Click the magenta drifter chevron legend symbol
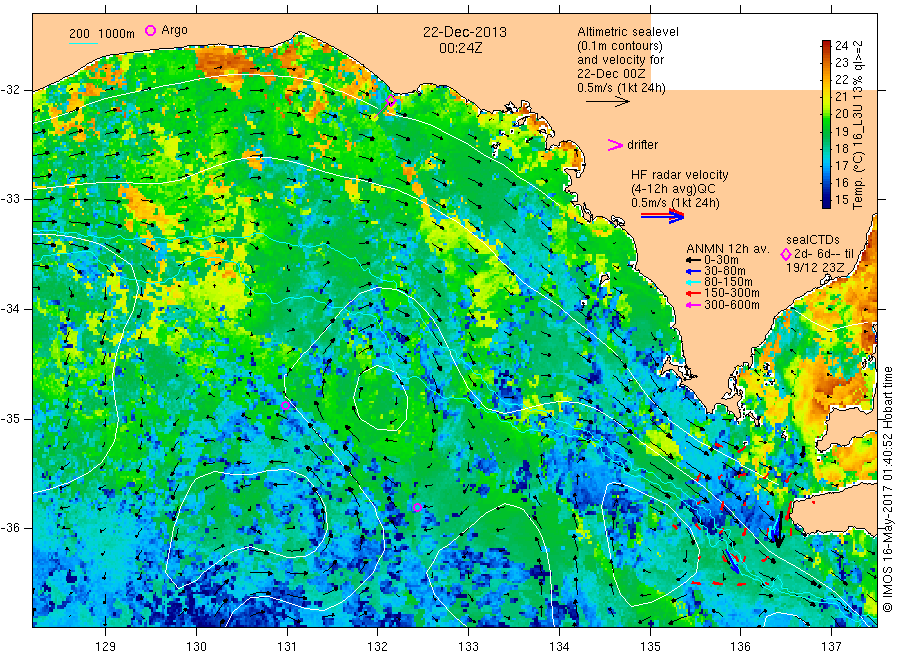 615,145
